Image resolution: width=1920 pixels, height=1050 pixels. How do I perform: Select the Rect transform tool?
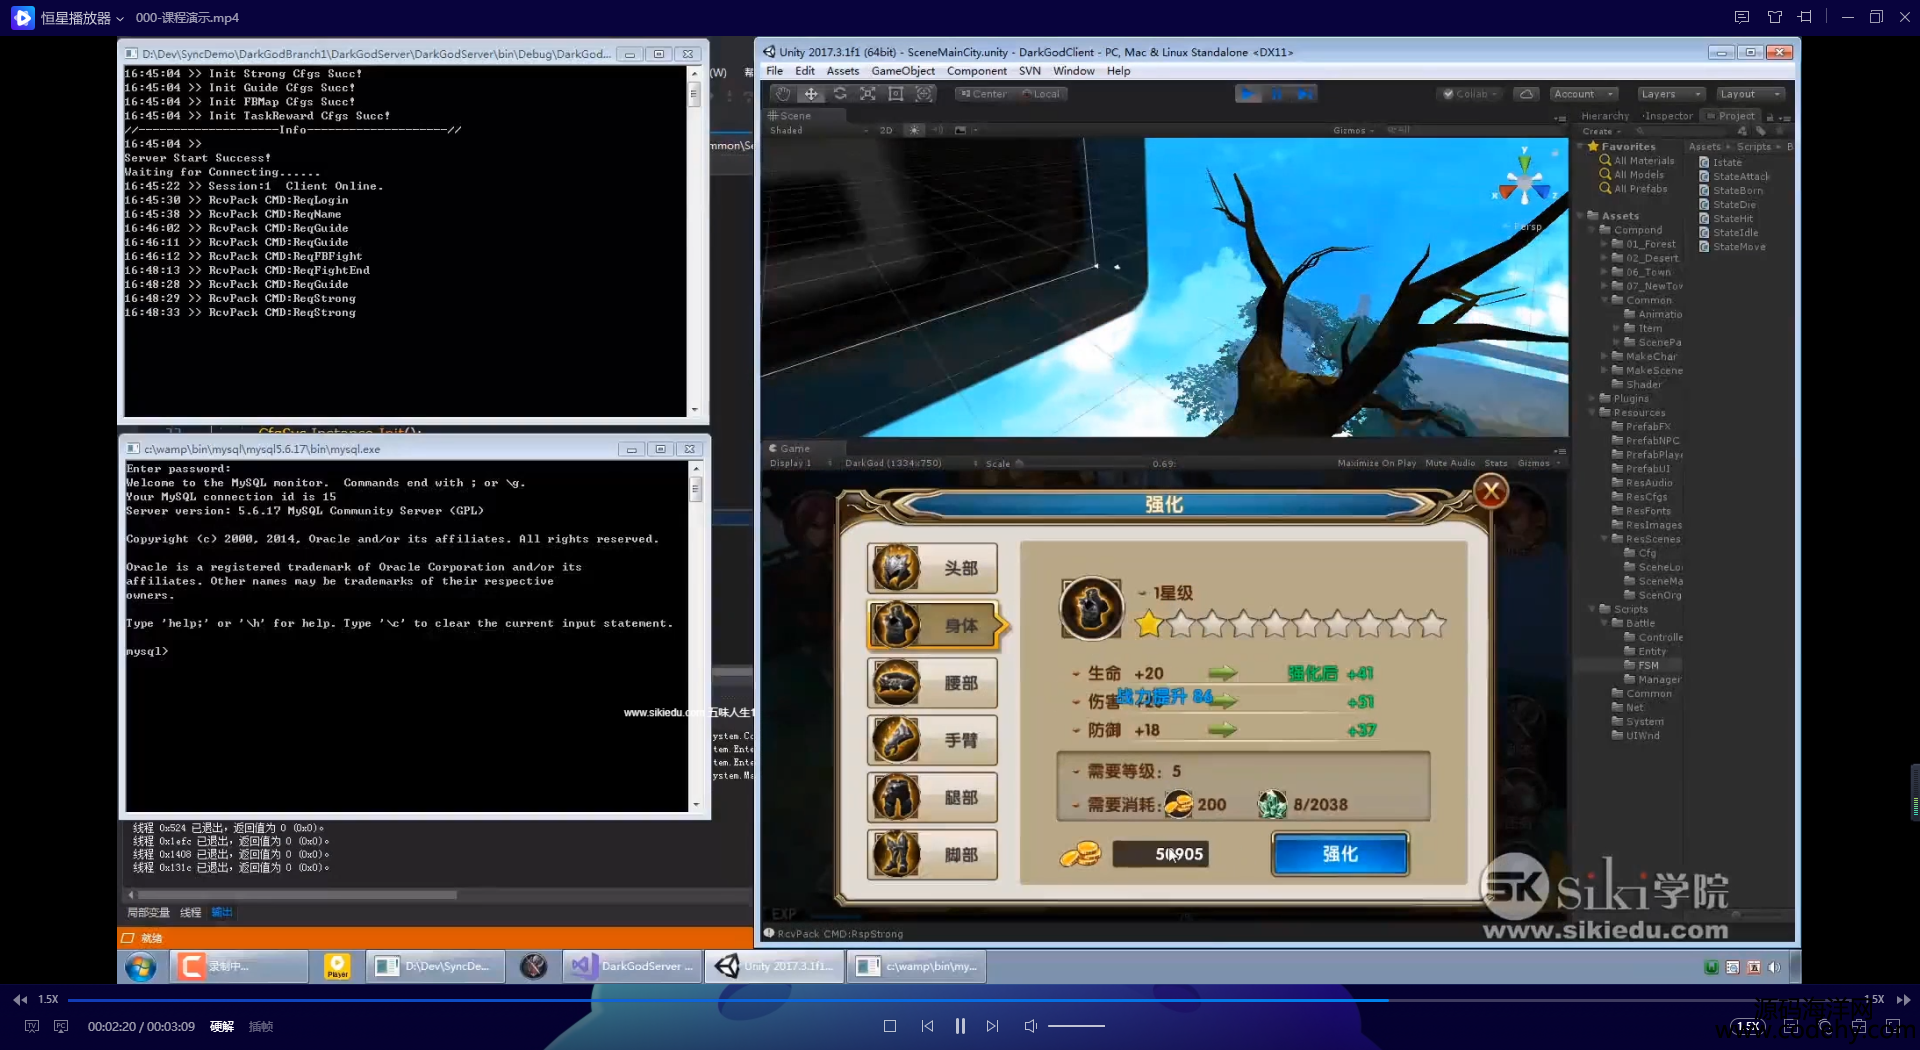click(x=896, y=94)
